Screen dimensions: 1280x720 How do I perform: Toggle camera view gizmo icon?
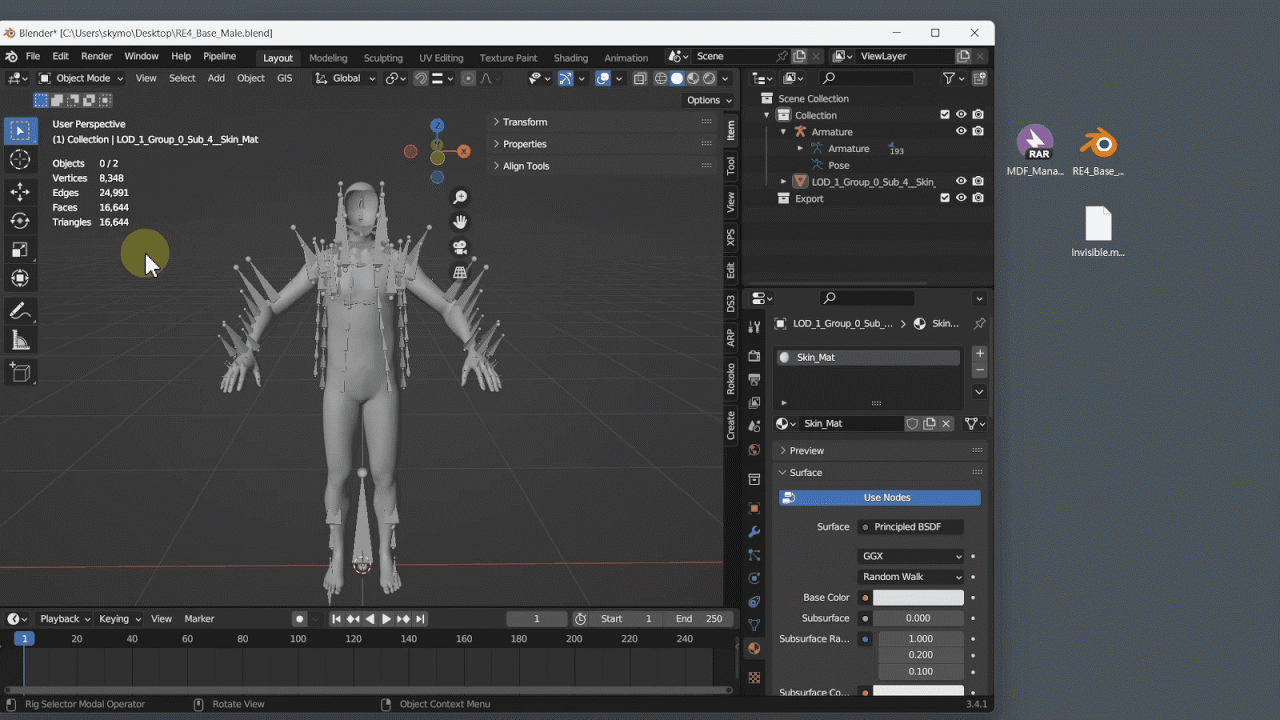(460, 247)
